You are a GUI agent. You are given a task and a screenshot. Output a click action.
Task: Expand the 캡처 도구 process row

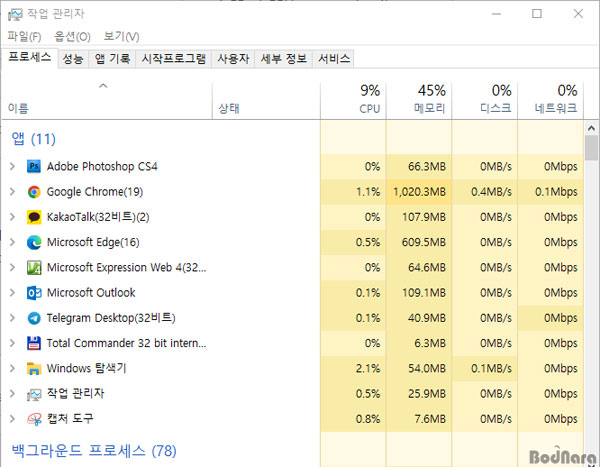click(12, 419)
